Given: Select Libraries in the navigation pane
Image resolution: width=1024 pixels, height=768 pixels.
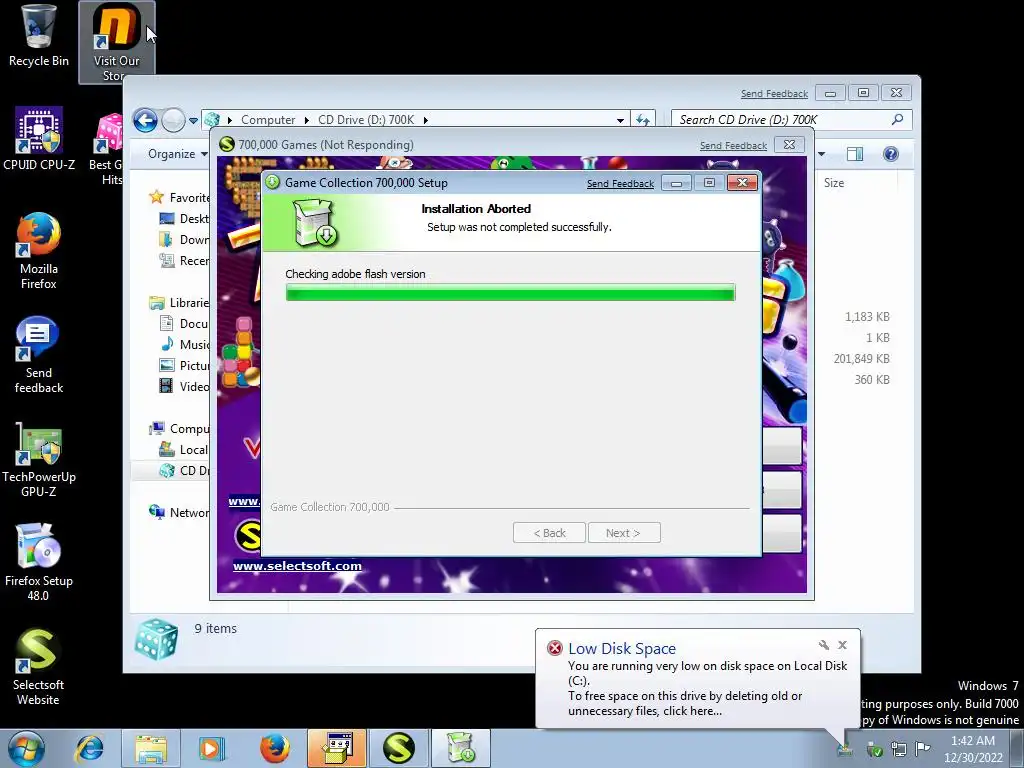Looking at the screenshot, I should tap(180, 303).
